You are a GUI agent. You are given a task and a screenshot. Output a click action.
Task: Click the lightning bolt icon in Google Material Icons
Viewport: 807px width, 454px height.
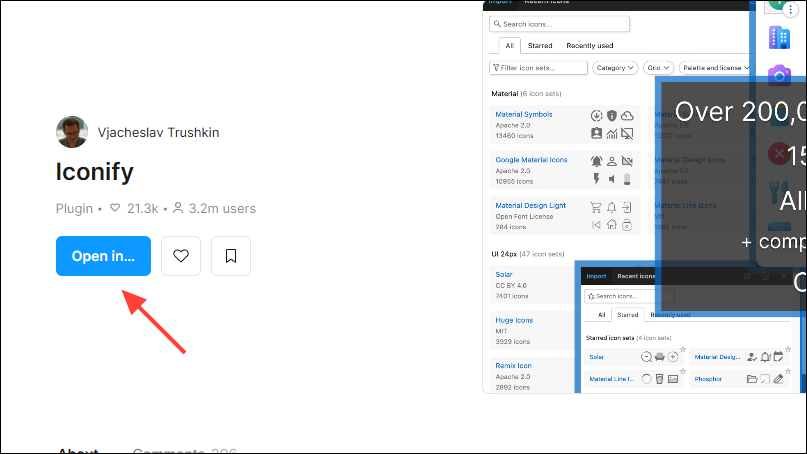click(x=597, y=179)
